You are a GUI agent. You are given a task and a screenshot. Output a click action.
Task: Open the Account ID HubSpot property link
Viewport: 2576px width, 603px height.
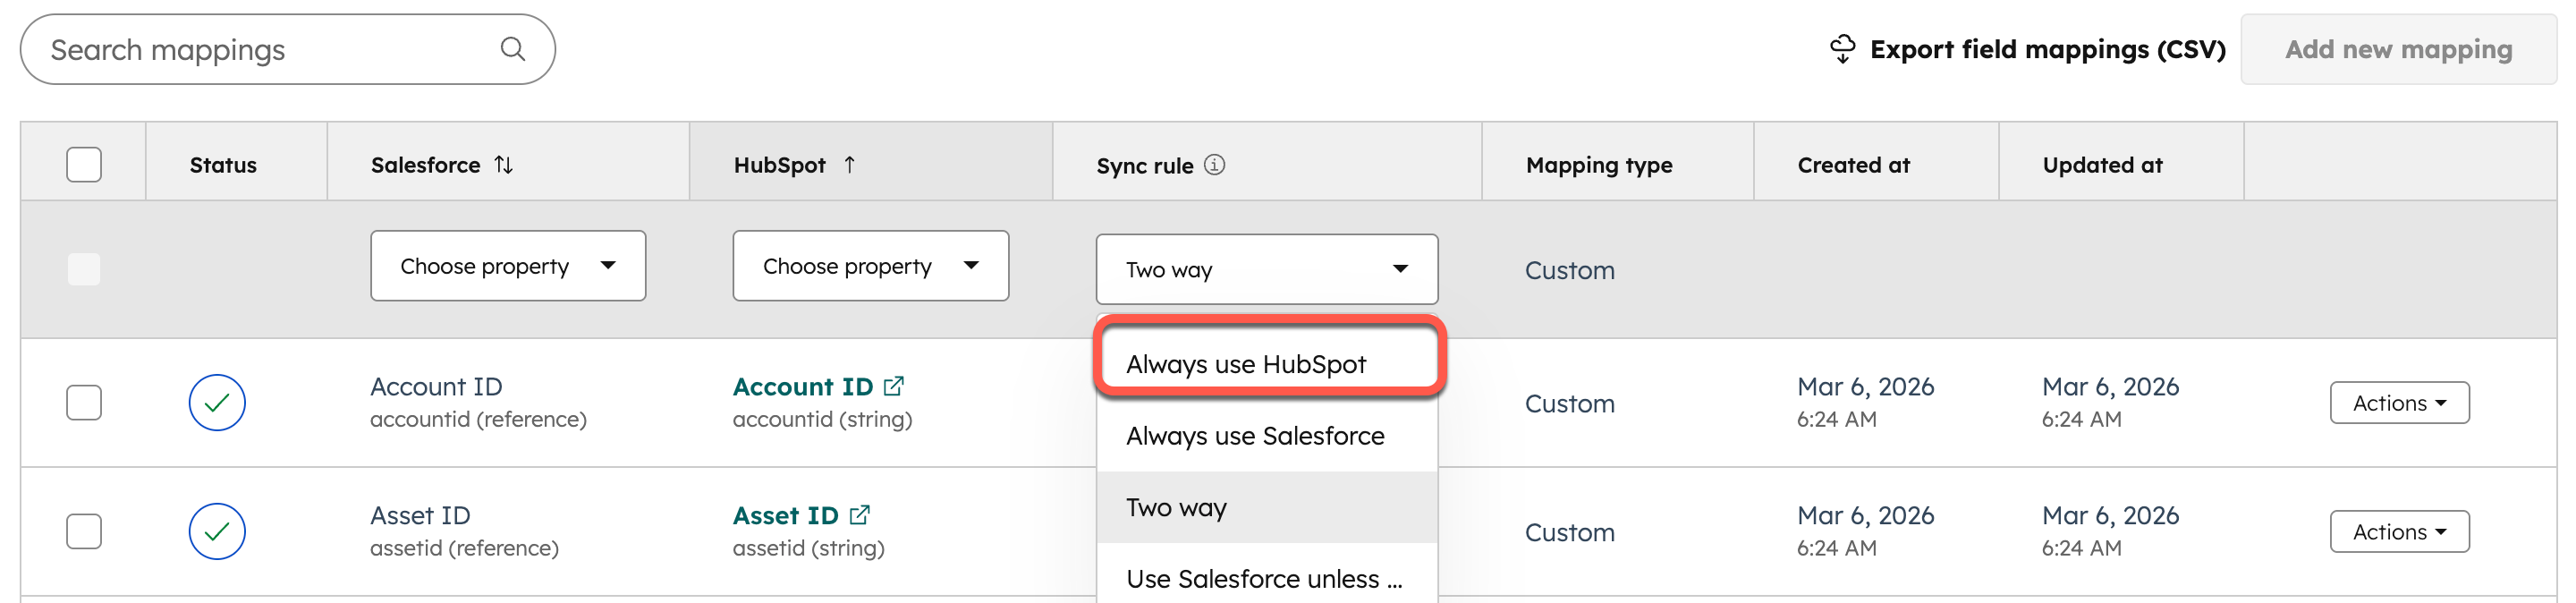(x=803, y=386)
